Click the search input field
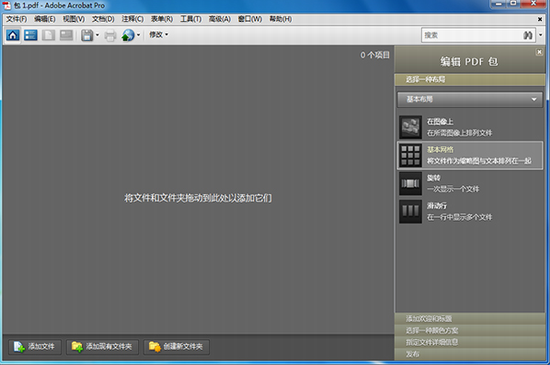Viewport: 550px width, 365px height. (x=472, y=35)
